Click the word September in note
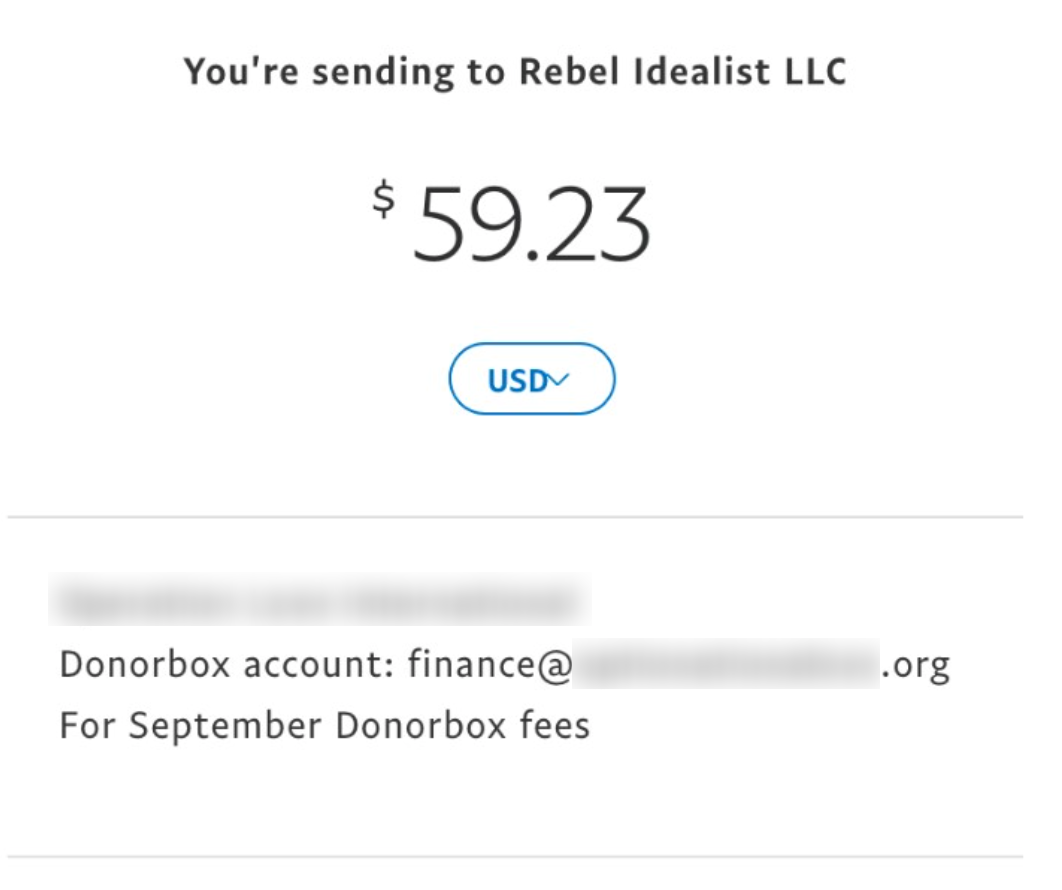This screenshot has height=890, width=1062. 226,726
